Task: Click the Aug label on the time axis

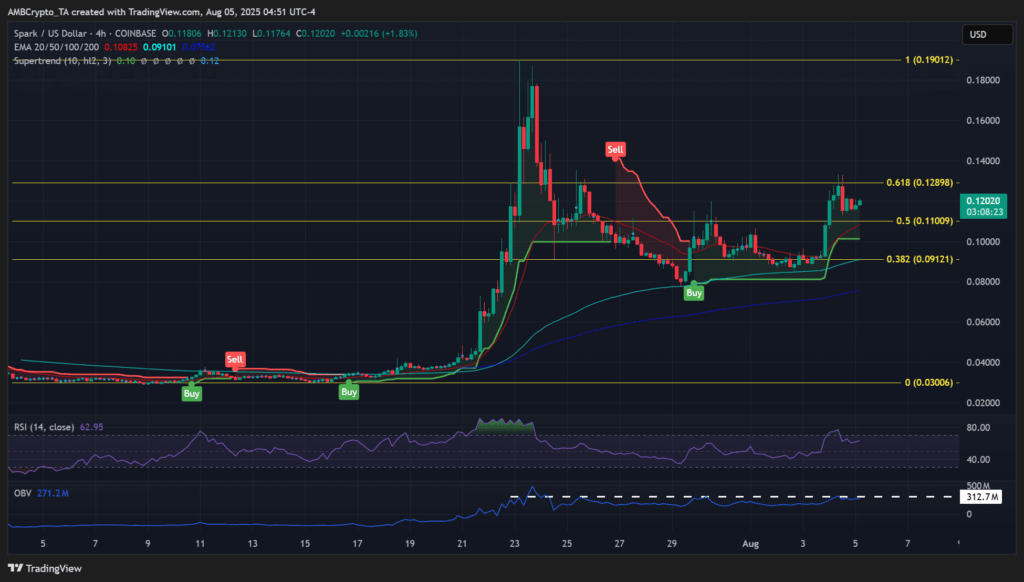Action: [x=751, y=543]
